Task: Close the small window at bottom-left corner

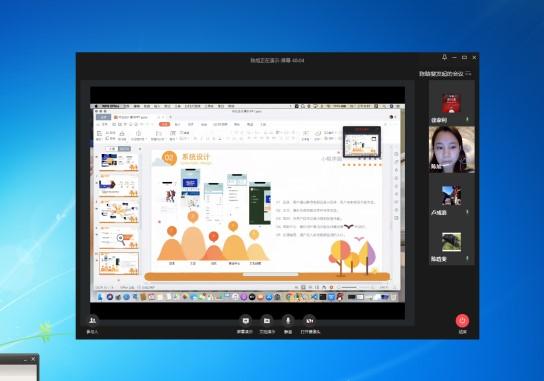Action: (33, 359)
